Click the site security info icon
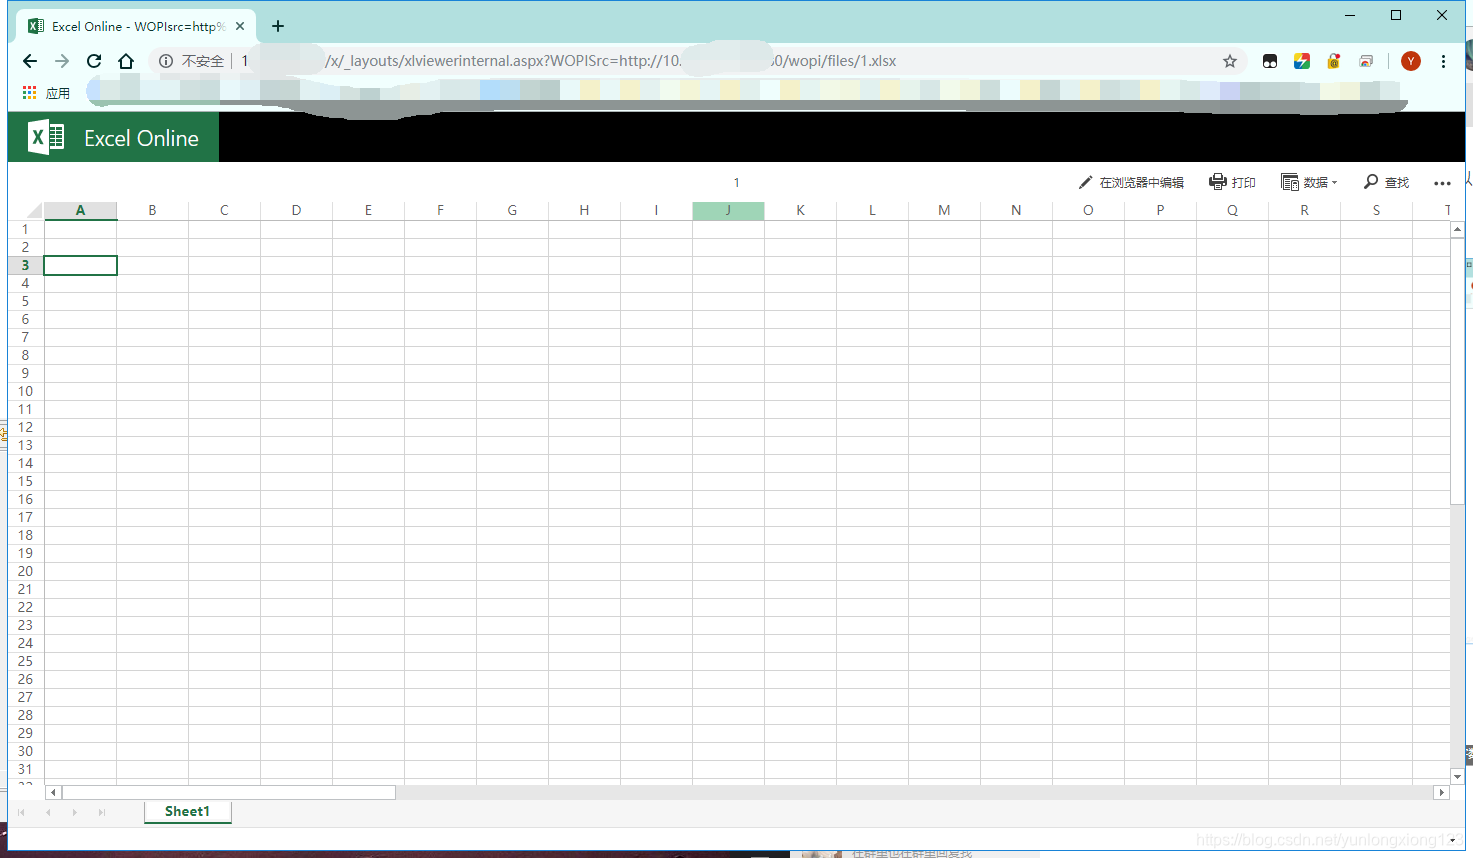Screen dimensions: 1473x858 [x=166, y=61]
